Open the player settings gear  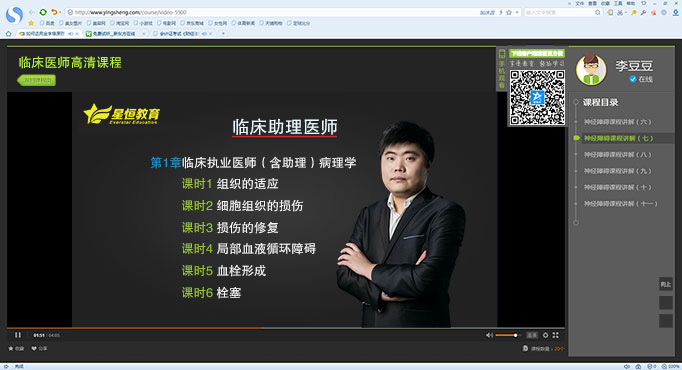[545, 335]
